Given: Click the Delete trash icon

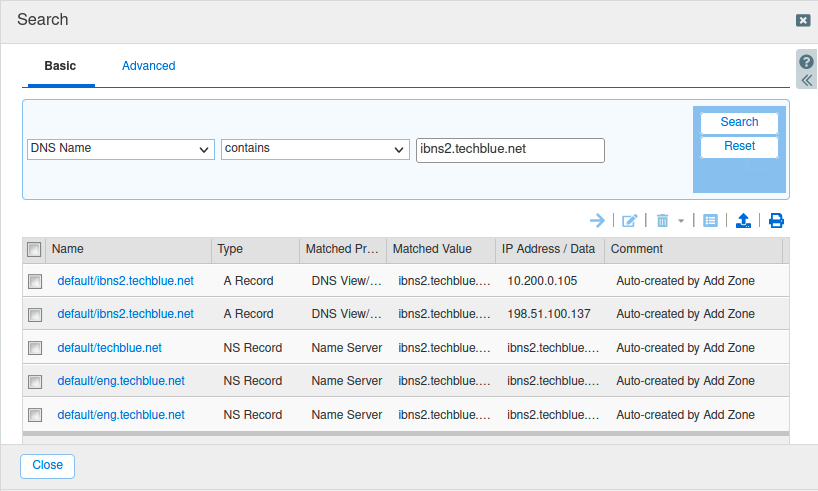Looking at the screenshot, I should [x=662, y=221].
